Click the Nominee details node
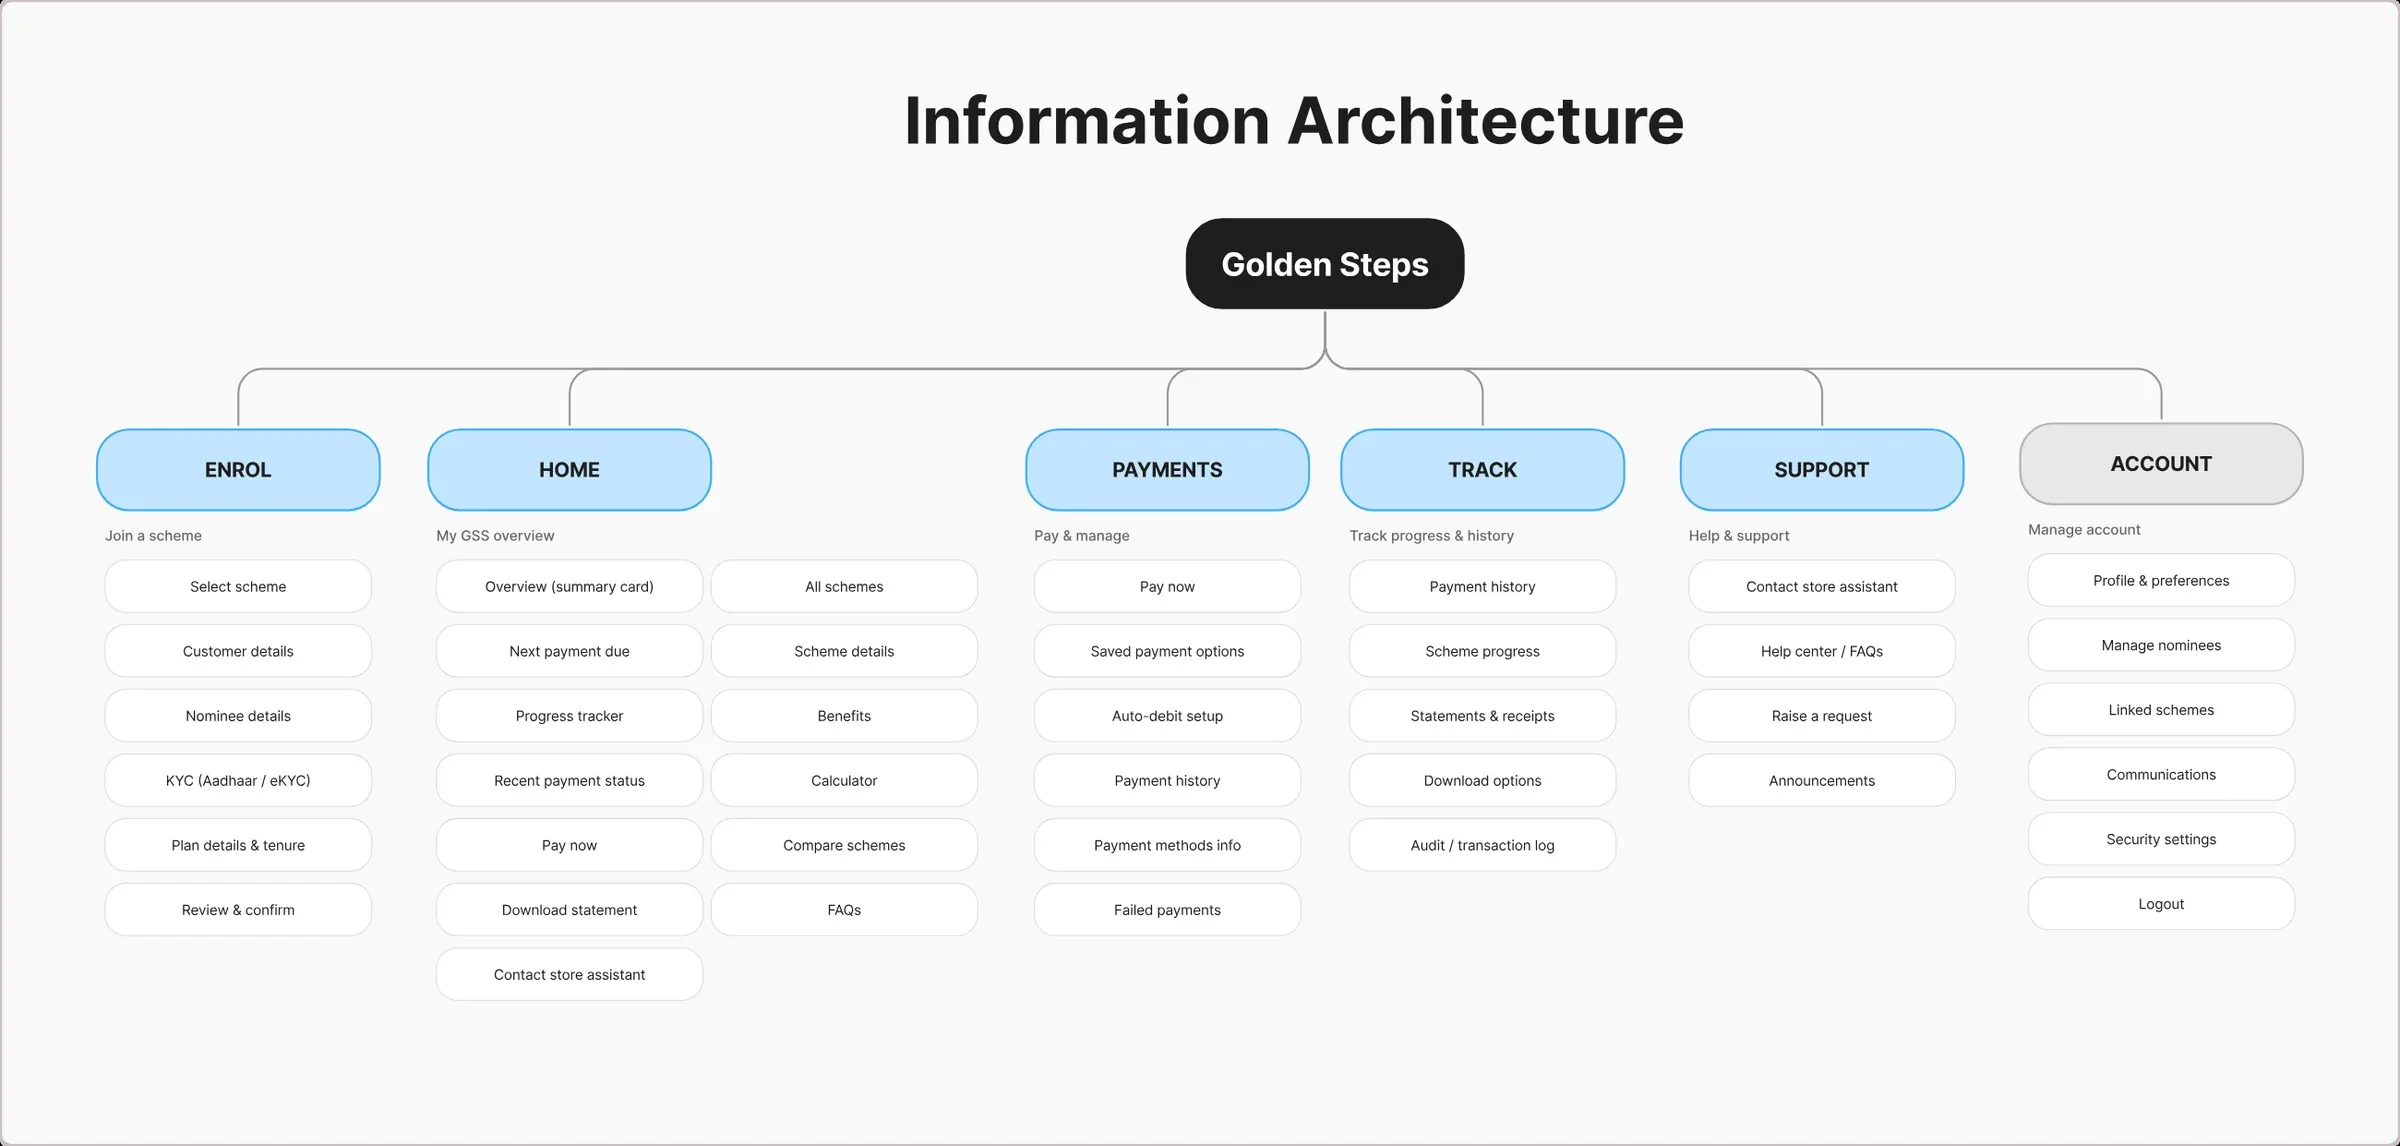Viewport: 2400px width, 1146px height. coord(238,716)
